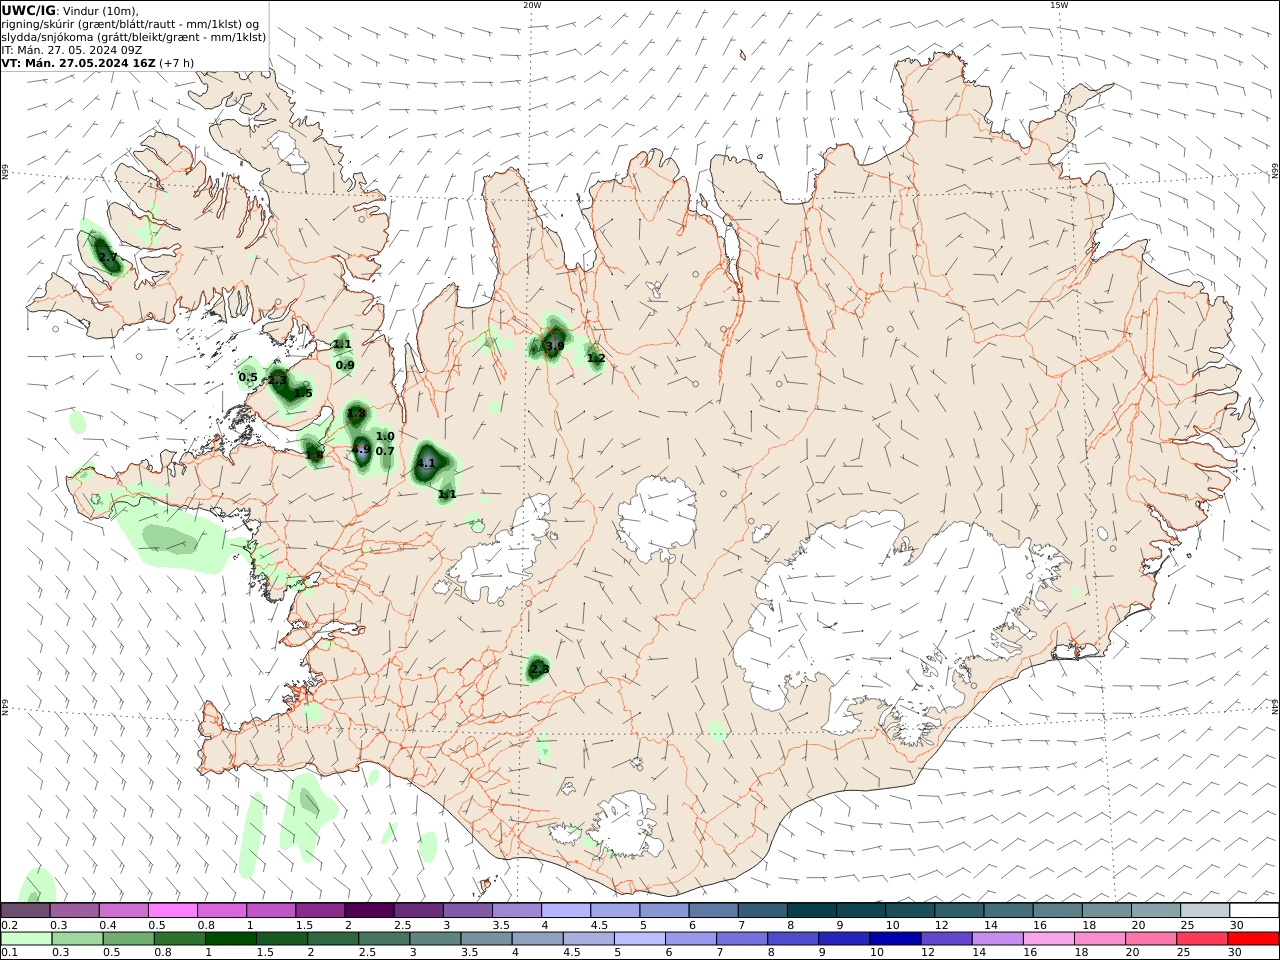Select the 3.9 precipitation value in the north
The height and width of the screenshot is (960, 1280).
pos(555,346)
